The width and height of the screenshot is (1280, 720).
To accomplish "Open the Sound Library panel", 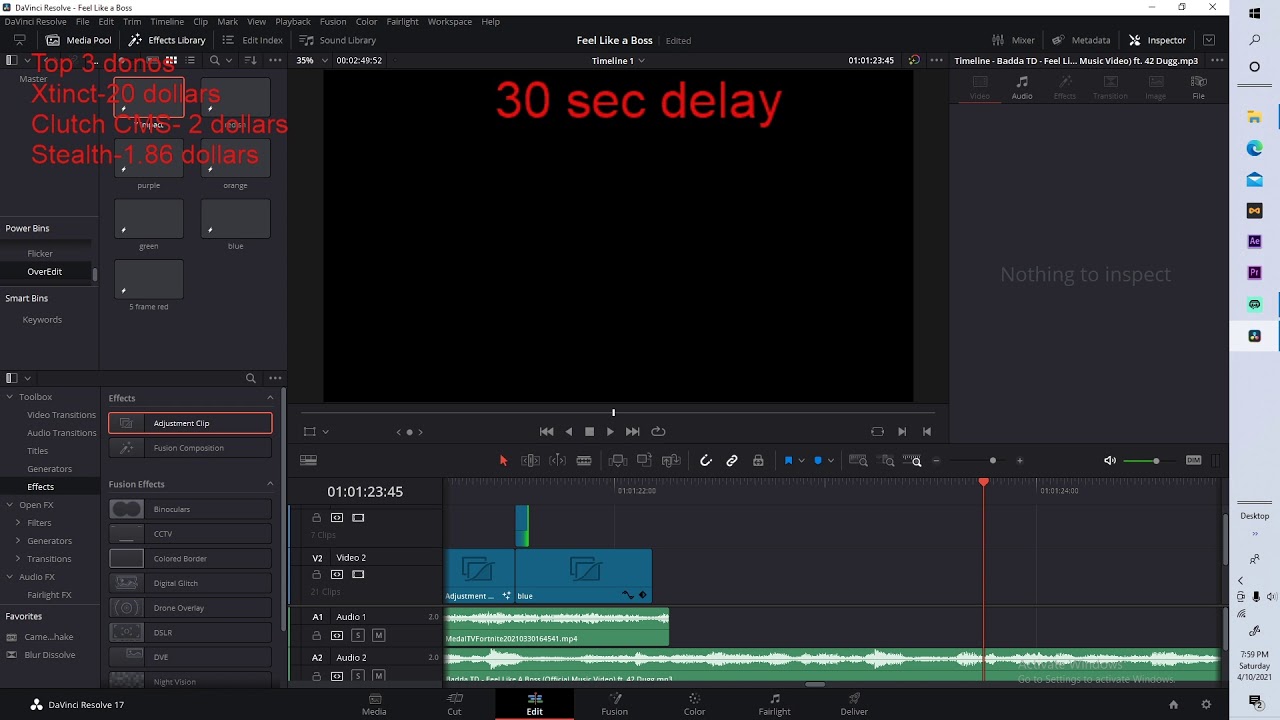I will point(338,40).
